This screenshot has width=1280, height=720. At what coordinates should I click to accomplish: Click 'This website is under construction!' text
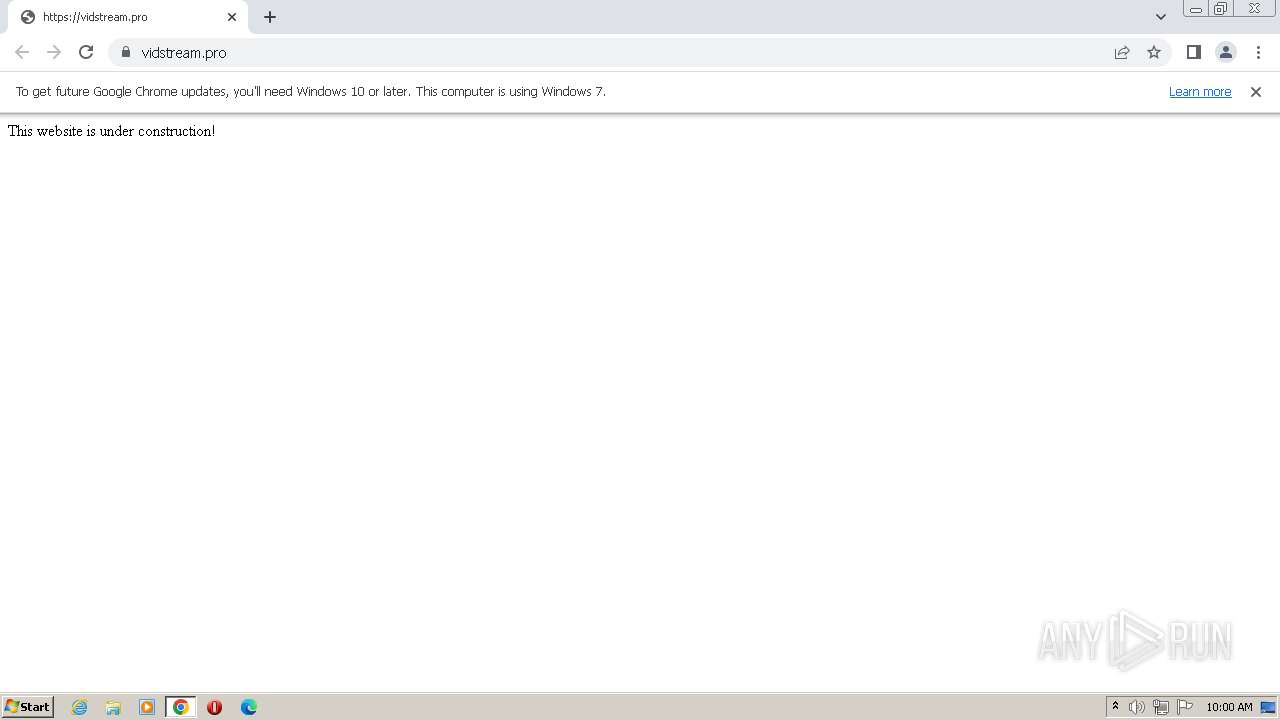(111, 131)
